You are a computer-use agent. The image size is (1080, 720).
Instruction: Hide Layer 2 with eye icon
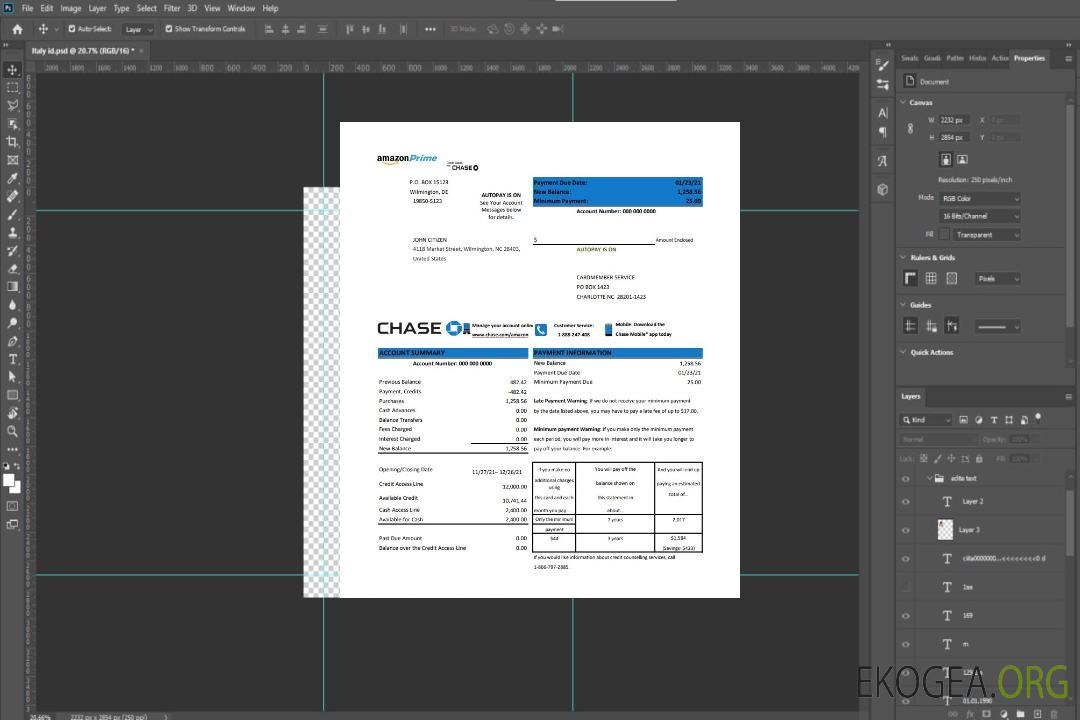[x=906, y=502]
